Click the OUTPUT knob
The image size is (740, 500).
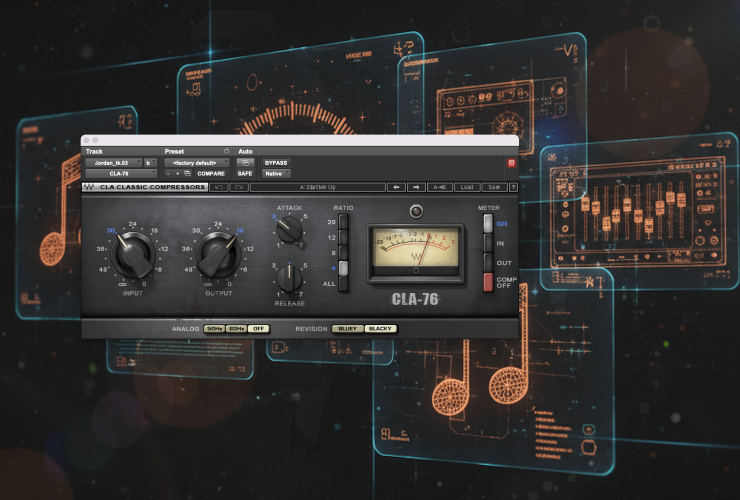(219, 254)
